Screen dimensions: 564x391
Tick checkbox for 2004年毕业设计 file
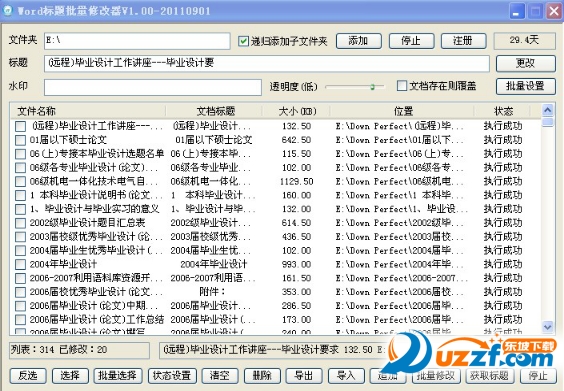coord(21,264)
